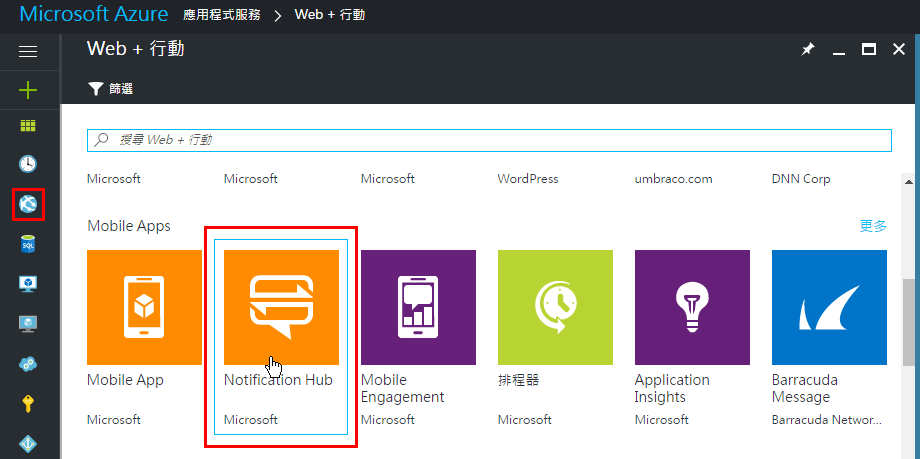This screenshot has height=459, width=920.
Task: Maximize the Web + 行動 blade
Action: (868, 50)
